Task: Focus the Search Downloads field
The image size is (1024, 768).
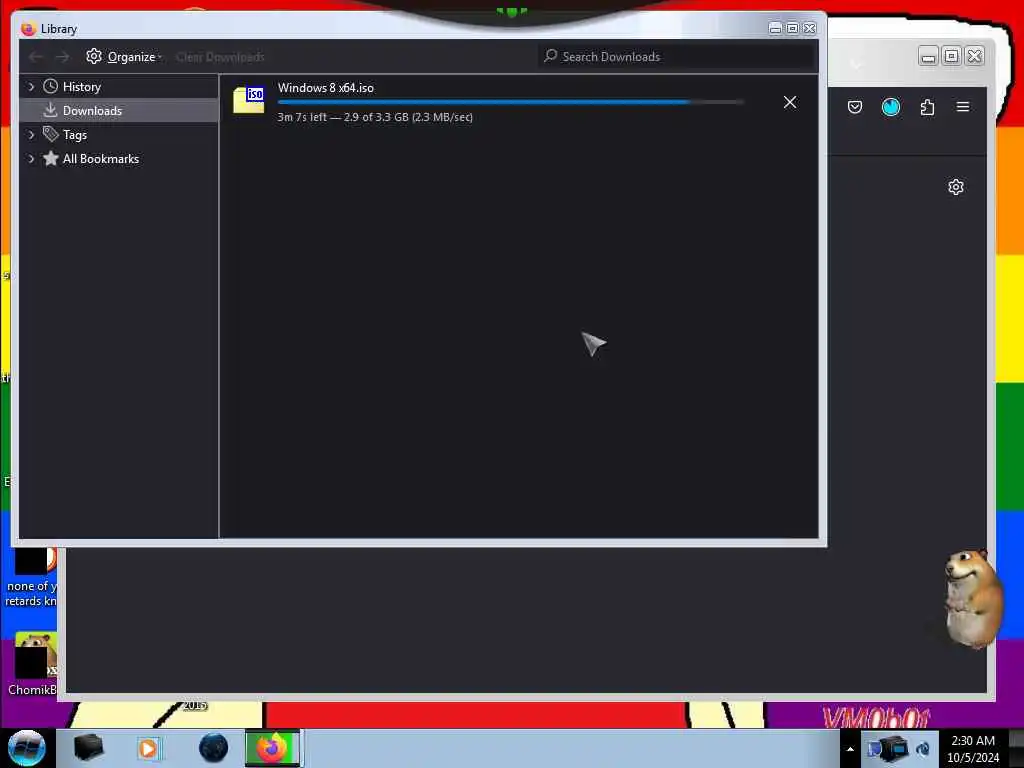Action: pyautogui.click(x=677, y=57)
